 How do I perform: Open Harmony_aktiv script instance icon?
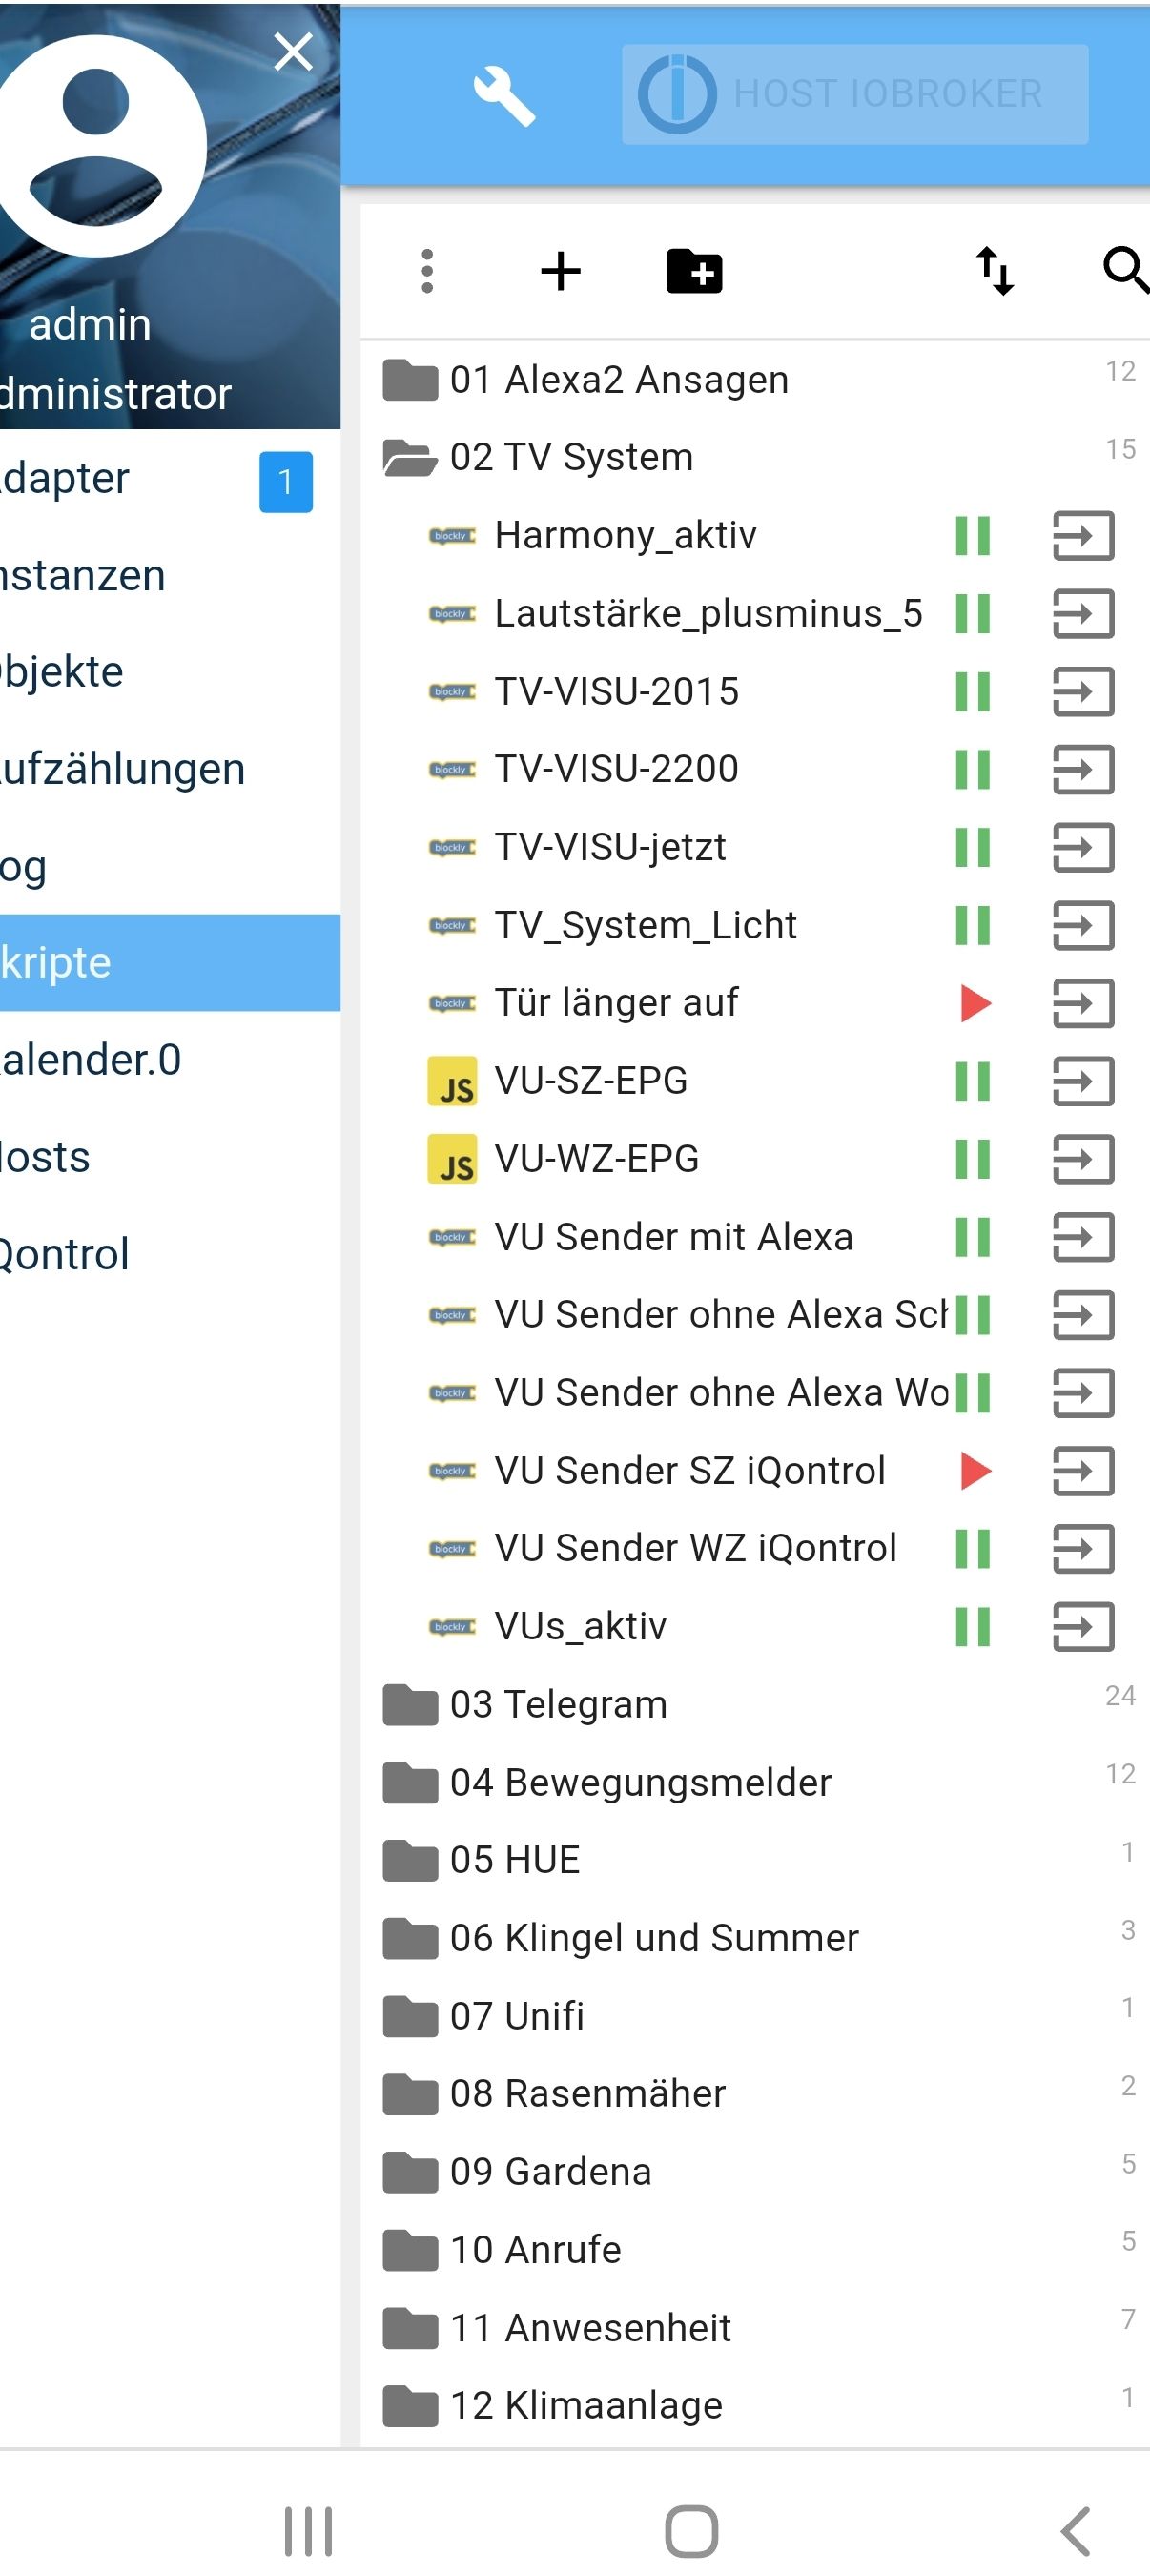1083,536
